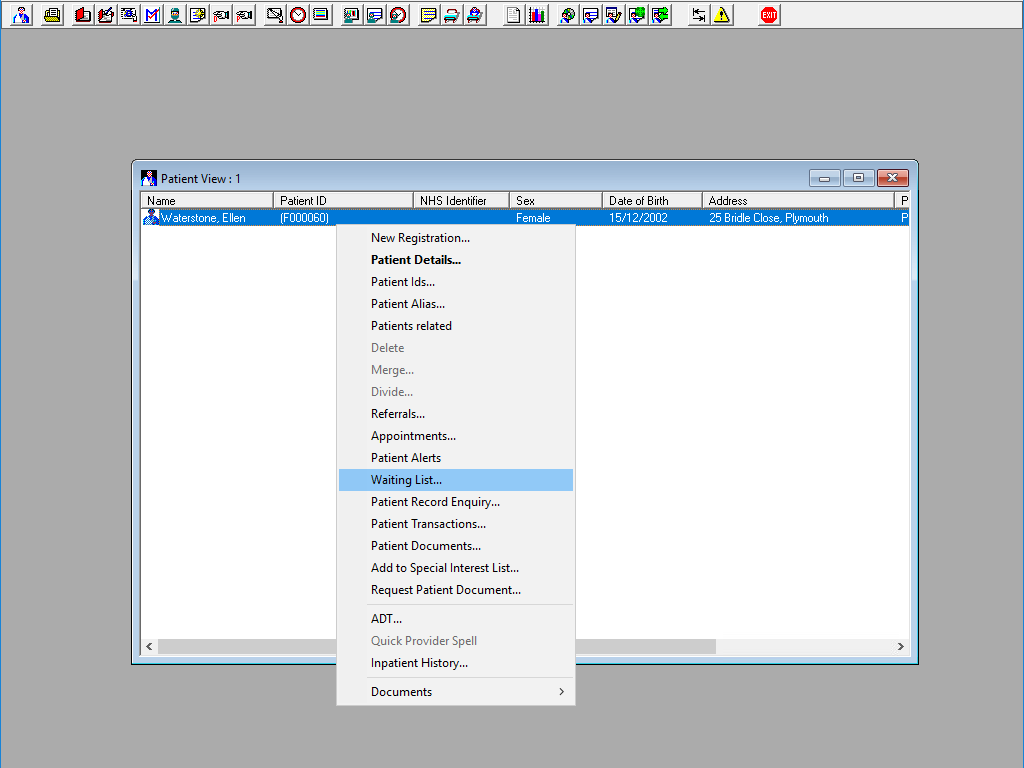This screenshot has width=1024, height=768.
Task: Open Patient Transactions menu entry
Action: coord(456,524)
